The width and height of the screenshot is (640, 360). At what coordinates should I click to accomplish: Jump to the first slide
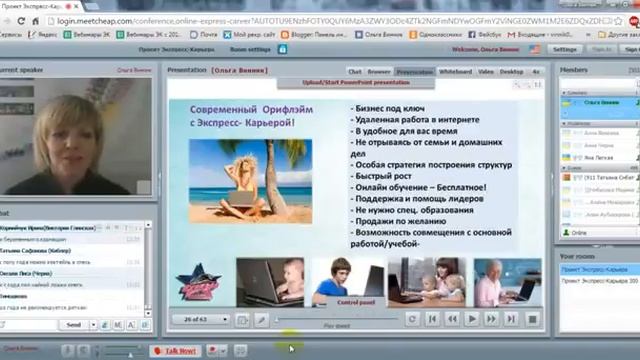[432, 319]
